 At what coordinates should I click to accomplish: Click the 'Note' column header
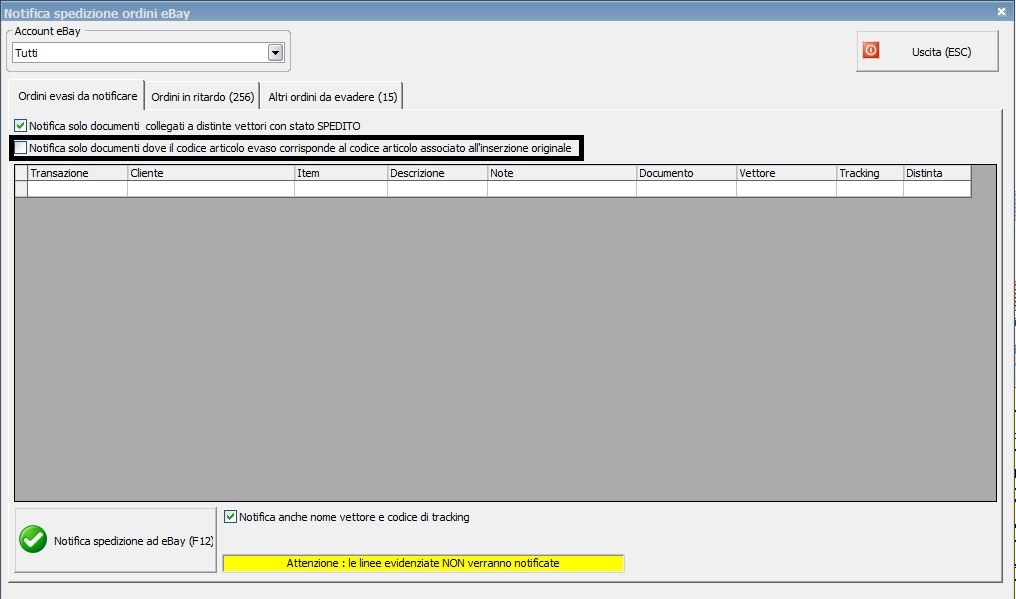pyautogui.click(x=562, y=173)
